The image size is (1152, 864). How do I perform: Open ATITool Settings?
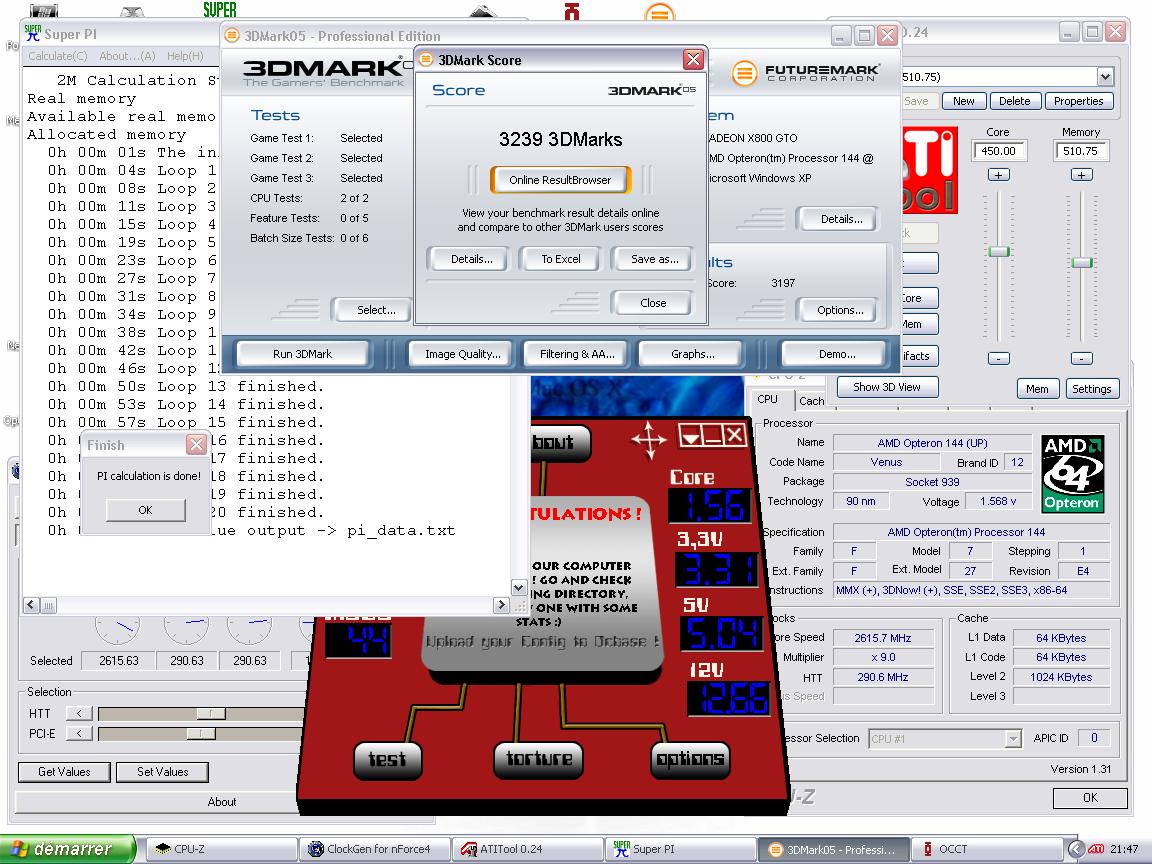pyautogui.click(x=1092, y=389)
